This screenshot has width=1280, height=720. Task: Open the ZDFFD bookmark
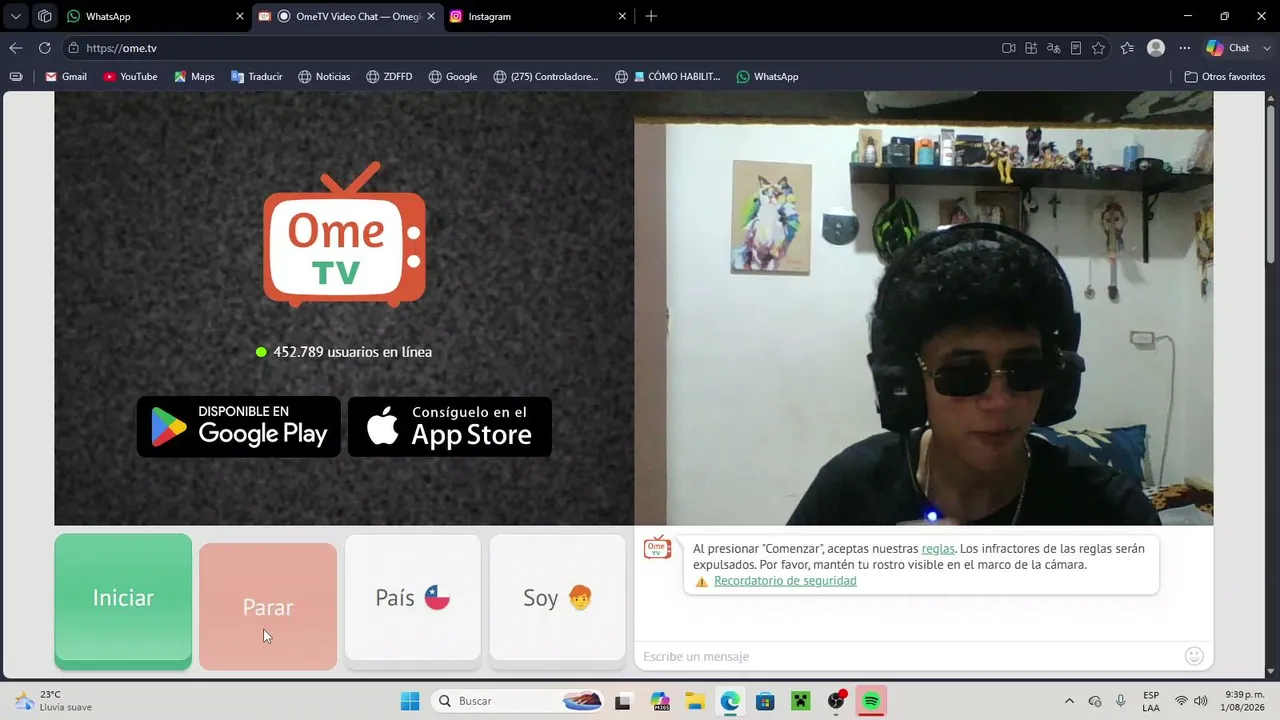(389, 77)
